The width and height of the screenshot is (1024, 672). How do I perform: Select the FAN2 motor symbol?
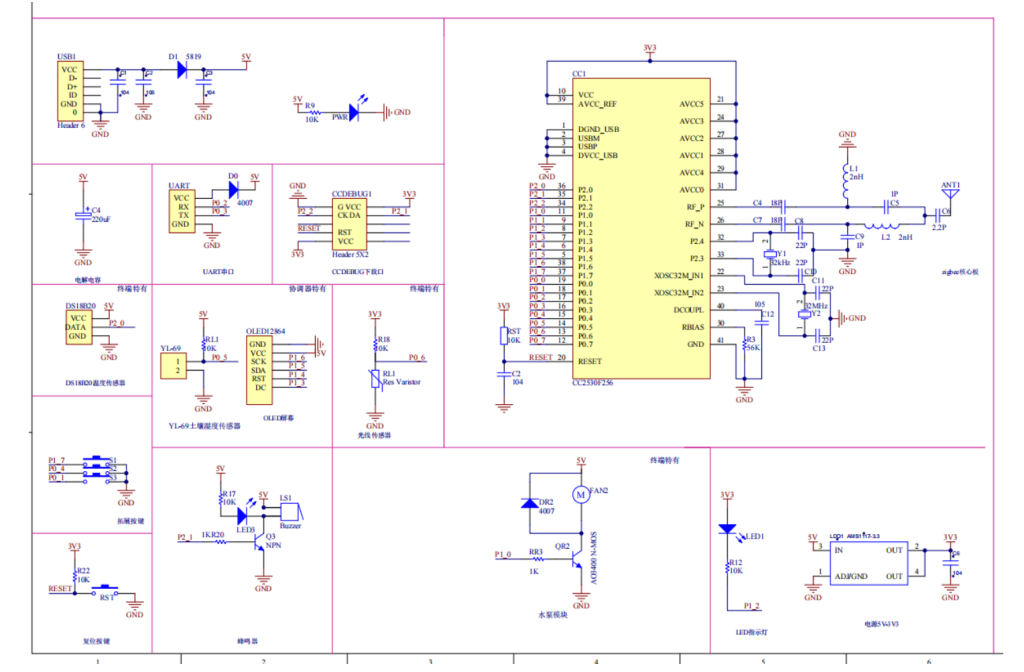[580, 493]
